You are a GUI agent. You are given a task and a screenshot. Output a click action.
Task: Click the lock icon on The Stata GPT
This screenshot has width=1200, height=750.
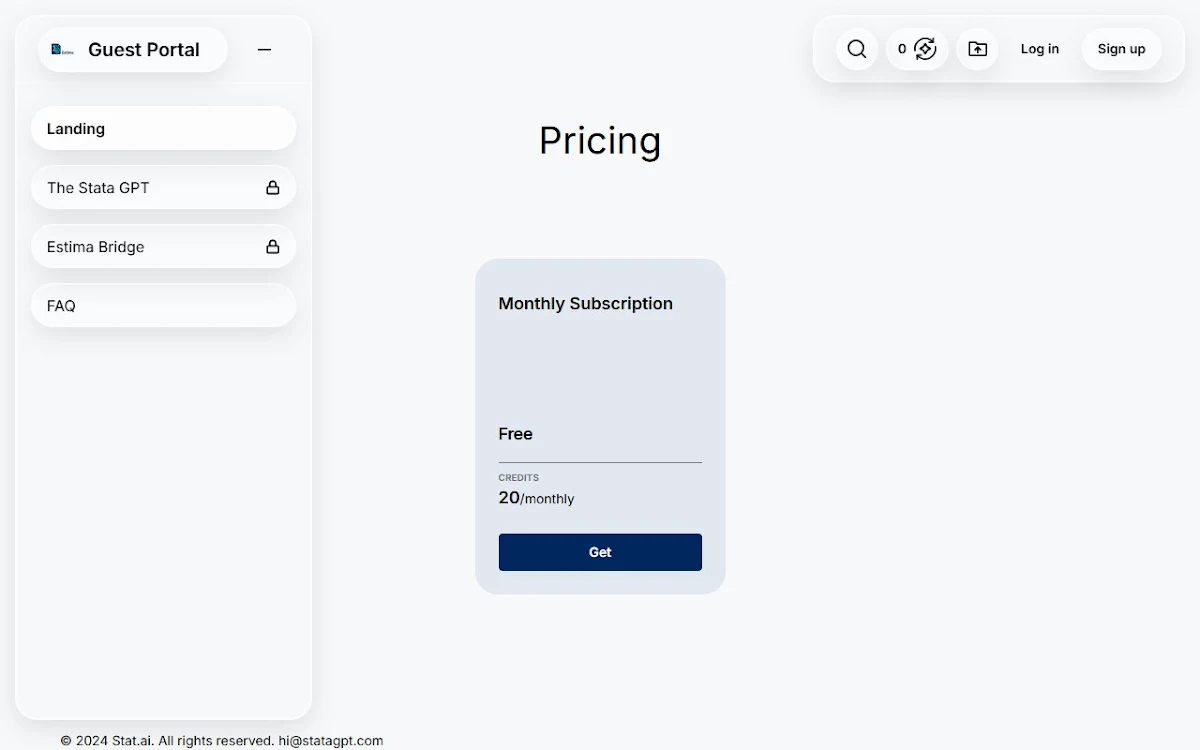click(272, 188)
